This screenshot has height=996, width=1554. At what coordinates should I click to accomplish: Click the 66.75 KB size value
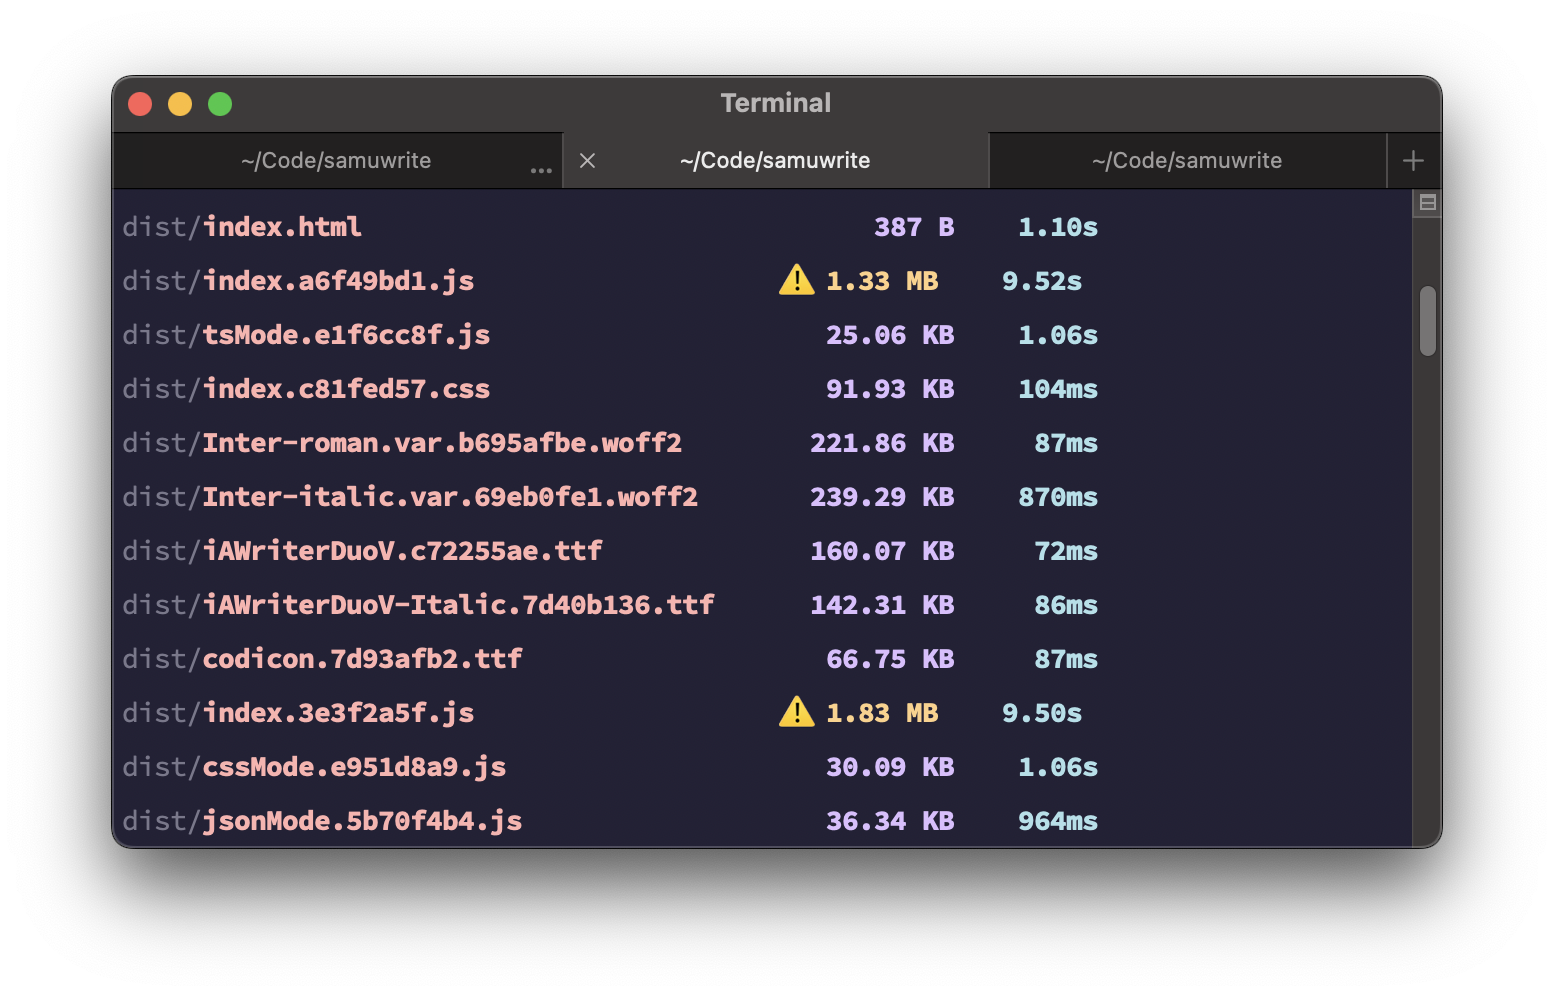click(x=890, y=659)
